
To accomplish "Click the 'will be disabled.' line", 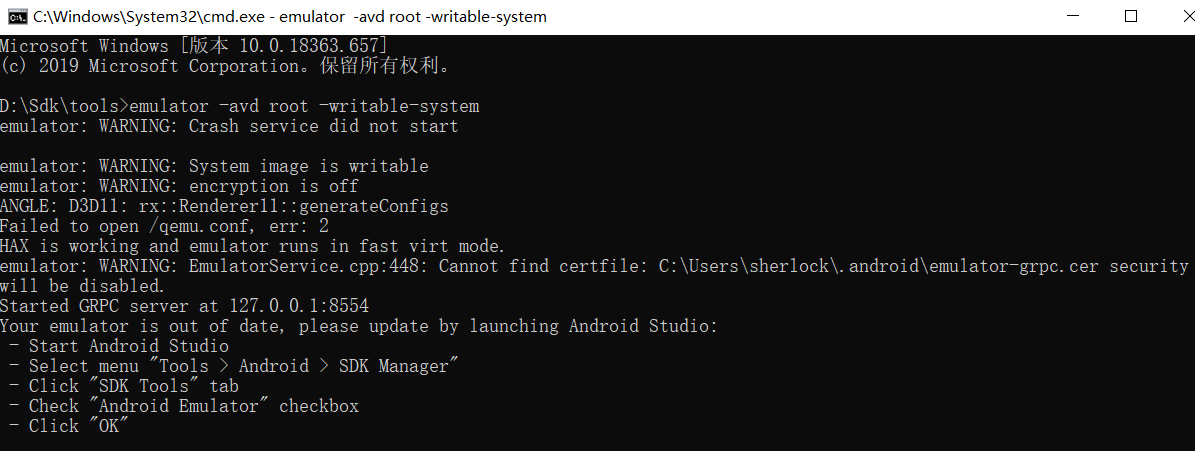I will pyautogui.click(x=82, y=286).
